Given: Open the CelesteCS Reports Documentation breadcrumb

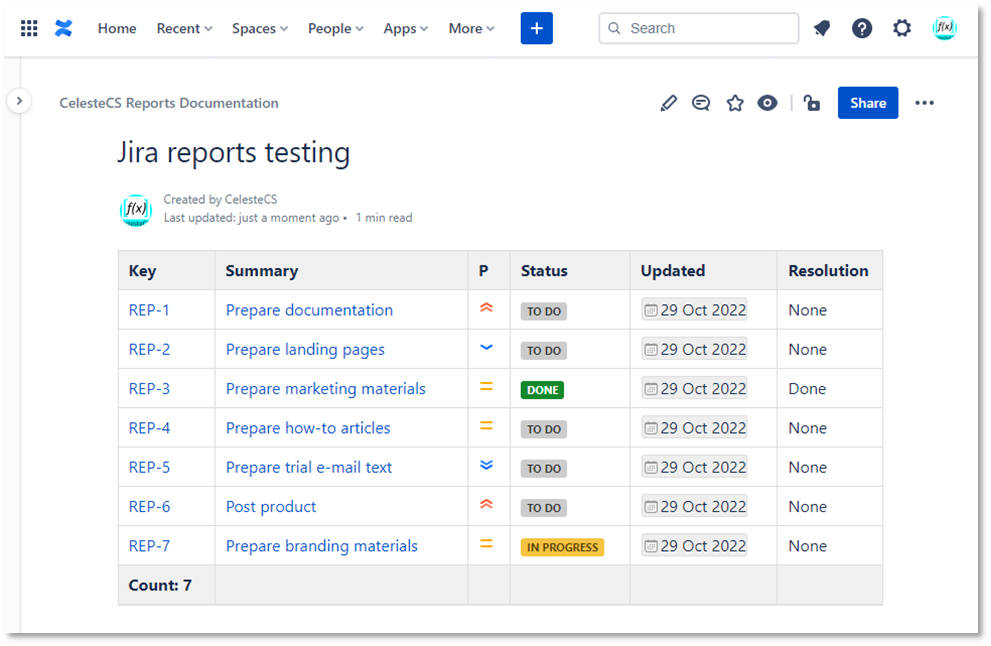Looking at the screenshot, I should coord(169,103).
